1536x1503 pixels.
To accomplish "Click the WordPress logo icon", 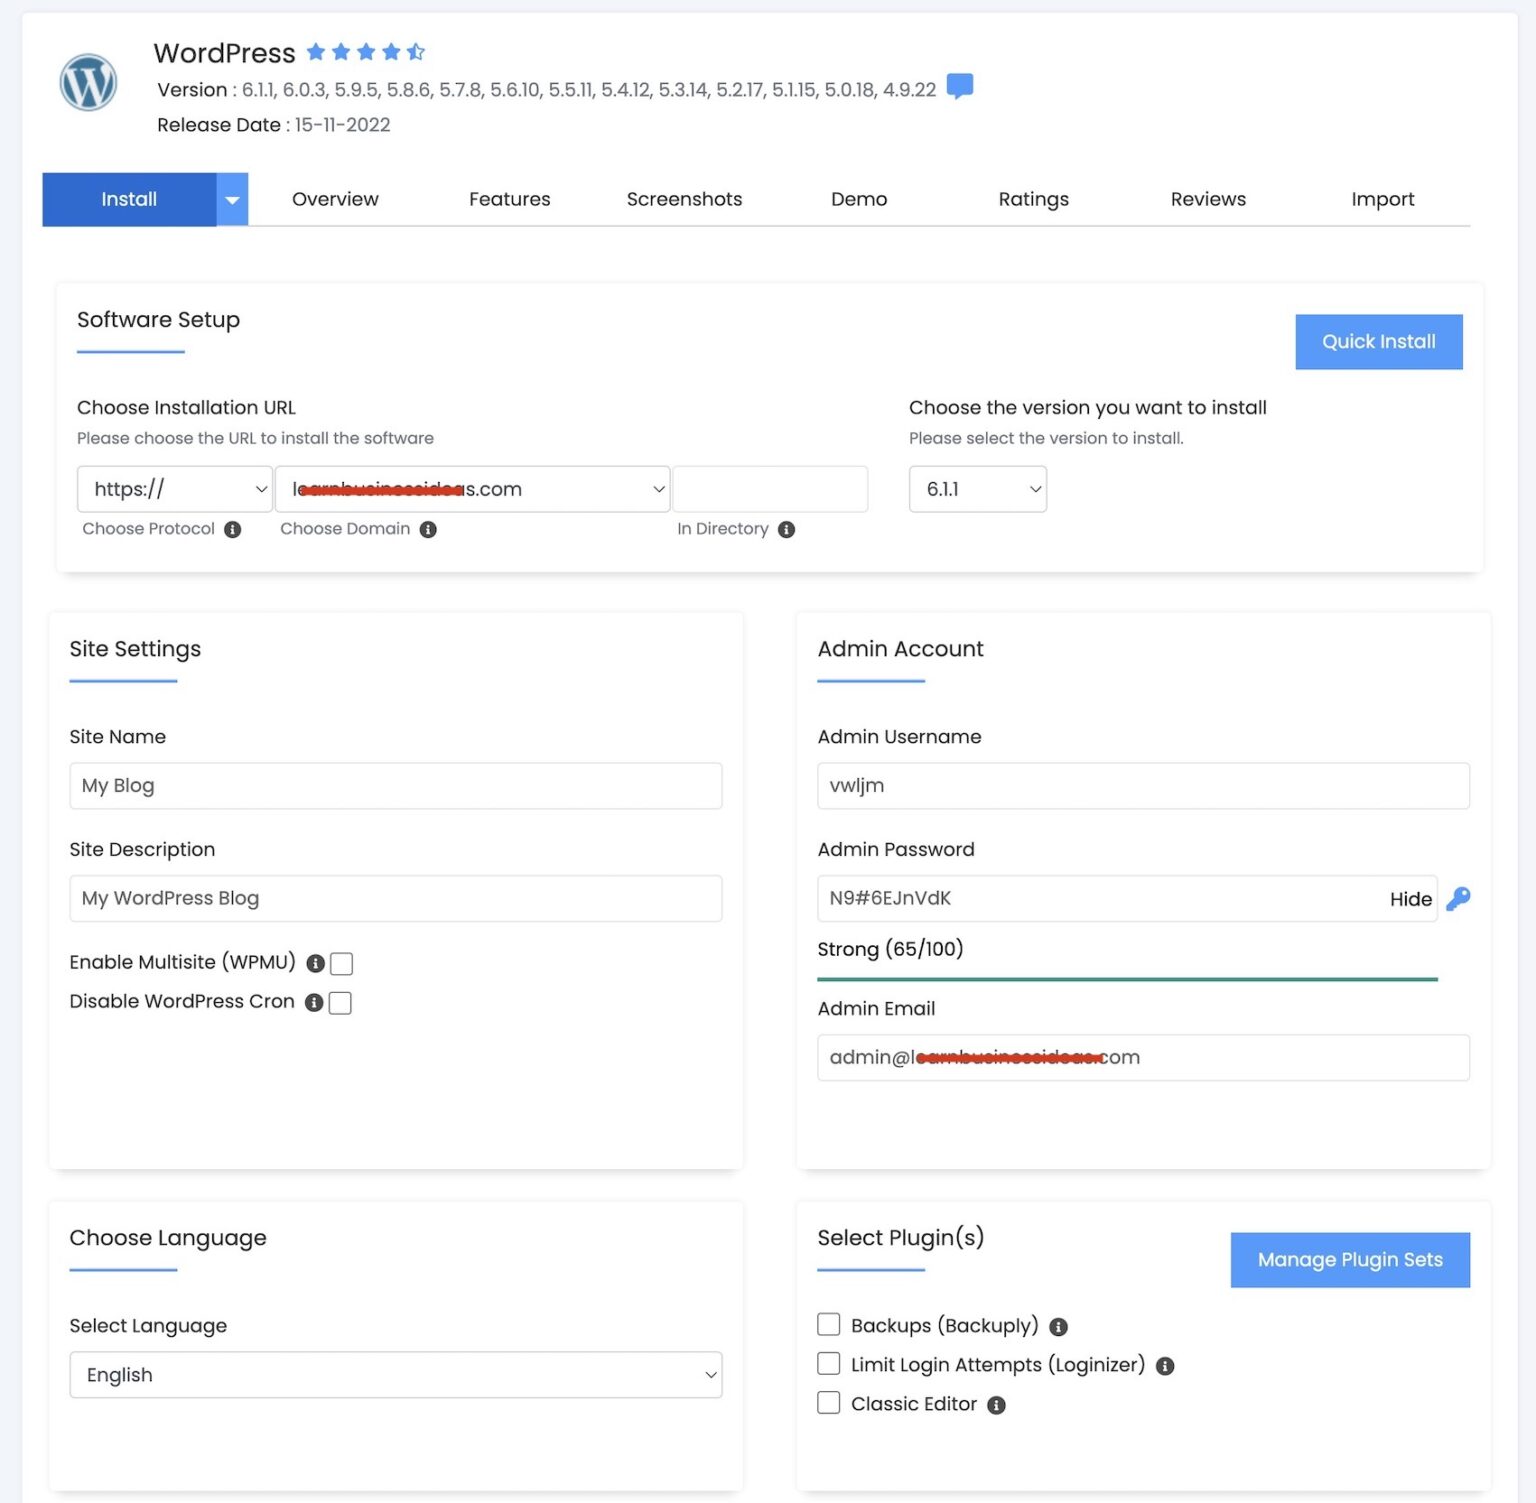I will pos(88,82).
